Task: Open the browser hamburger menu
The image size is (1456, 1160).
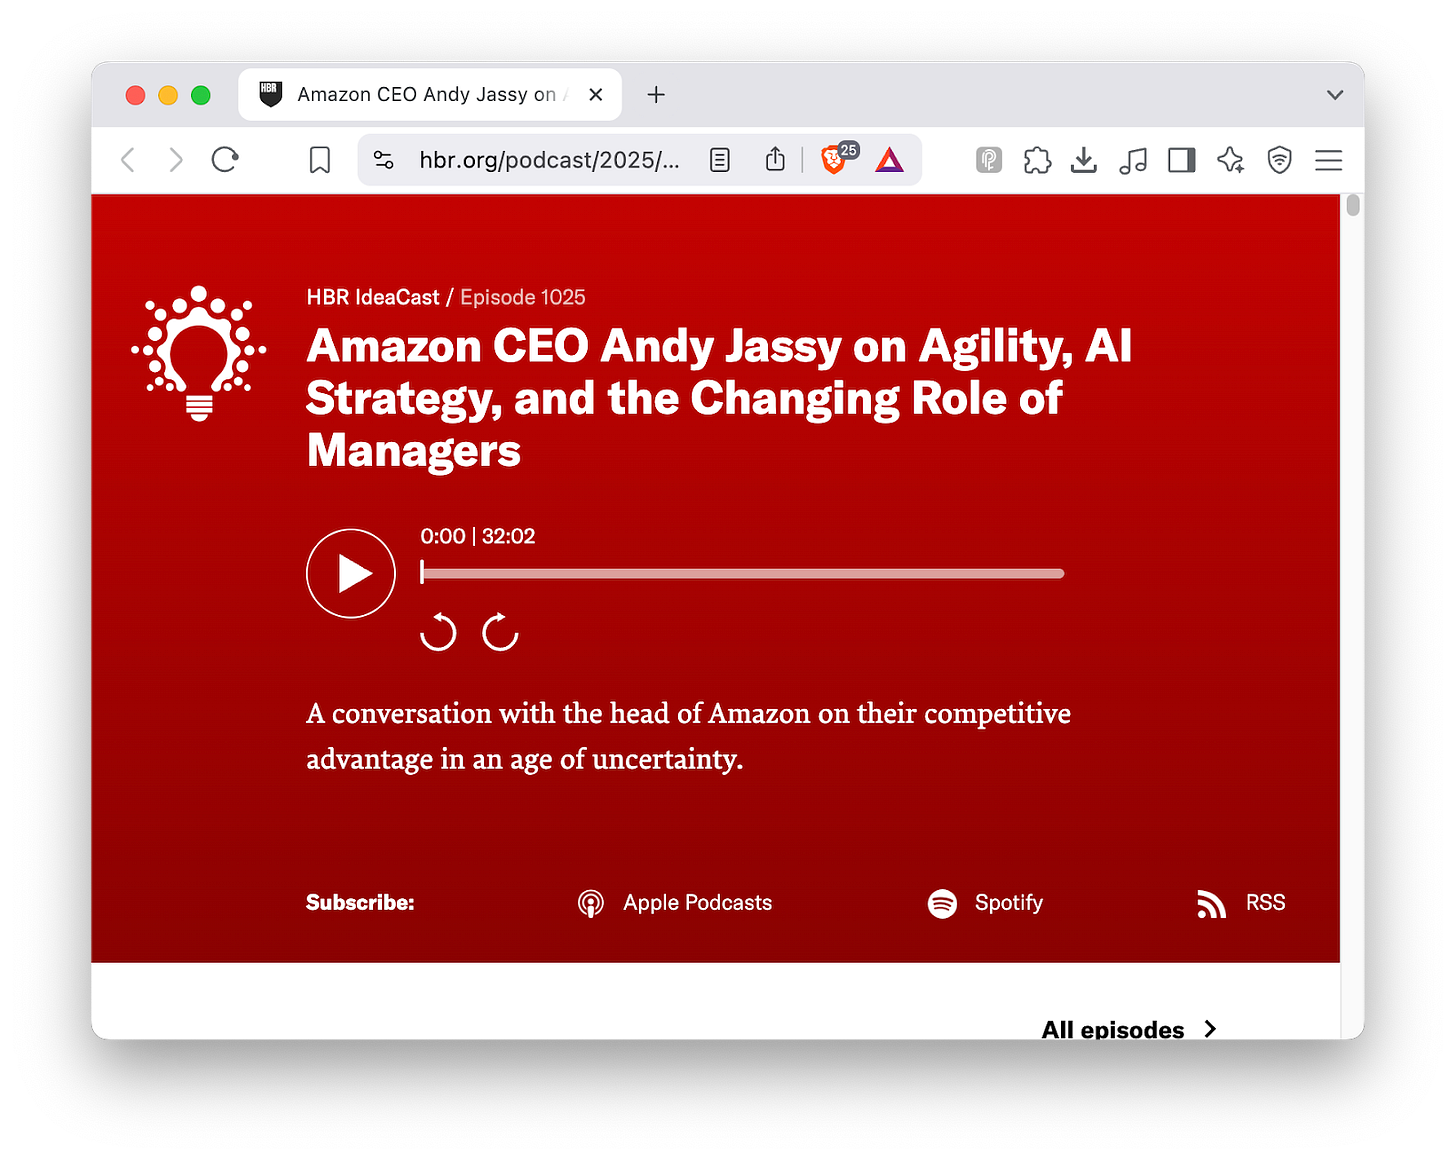Action: point(1329,160)
